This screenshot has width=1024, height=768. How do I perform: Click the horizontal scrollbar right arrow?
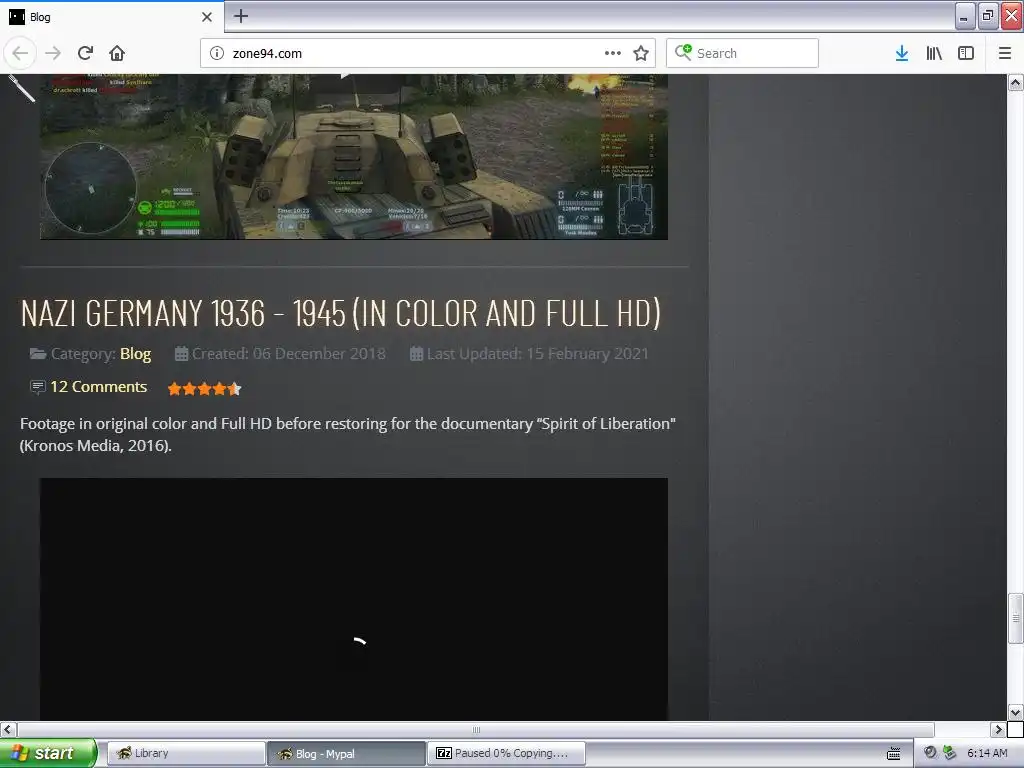tap(998, 729)
